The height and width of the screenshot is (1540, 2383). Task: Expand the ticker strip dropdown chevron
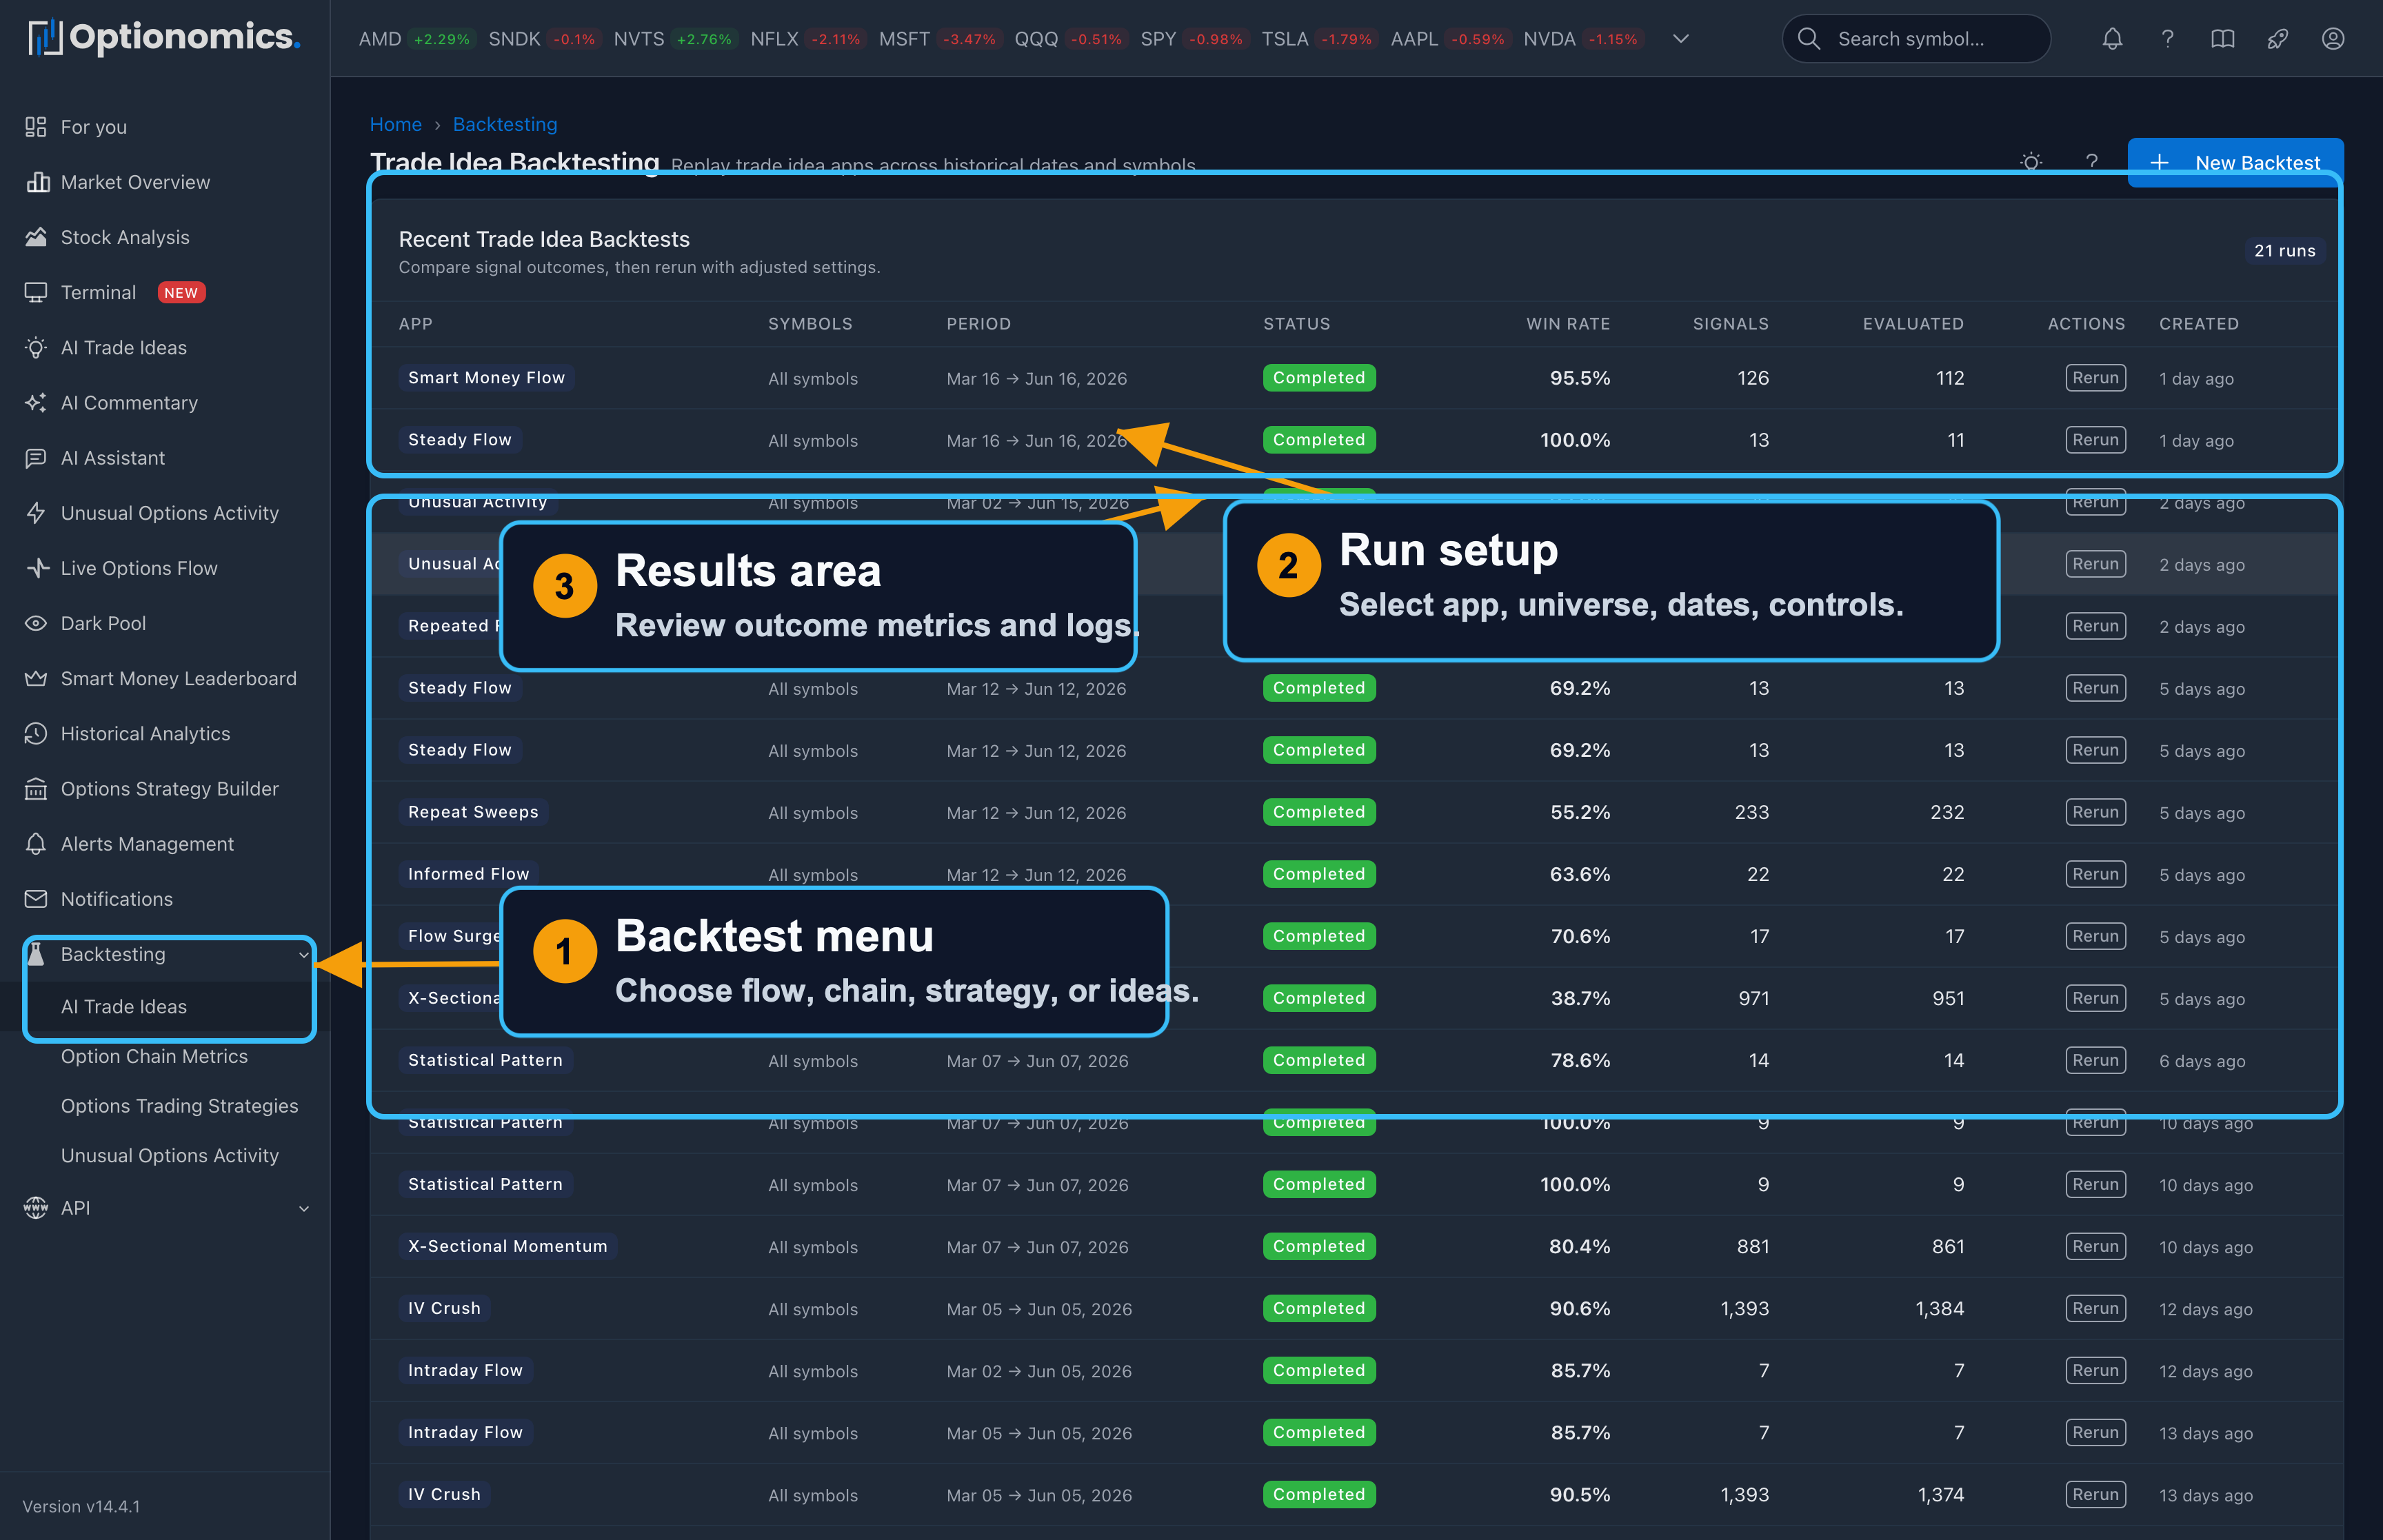click(x=1681, y=39)
